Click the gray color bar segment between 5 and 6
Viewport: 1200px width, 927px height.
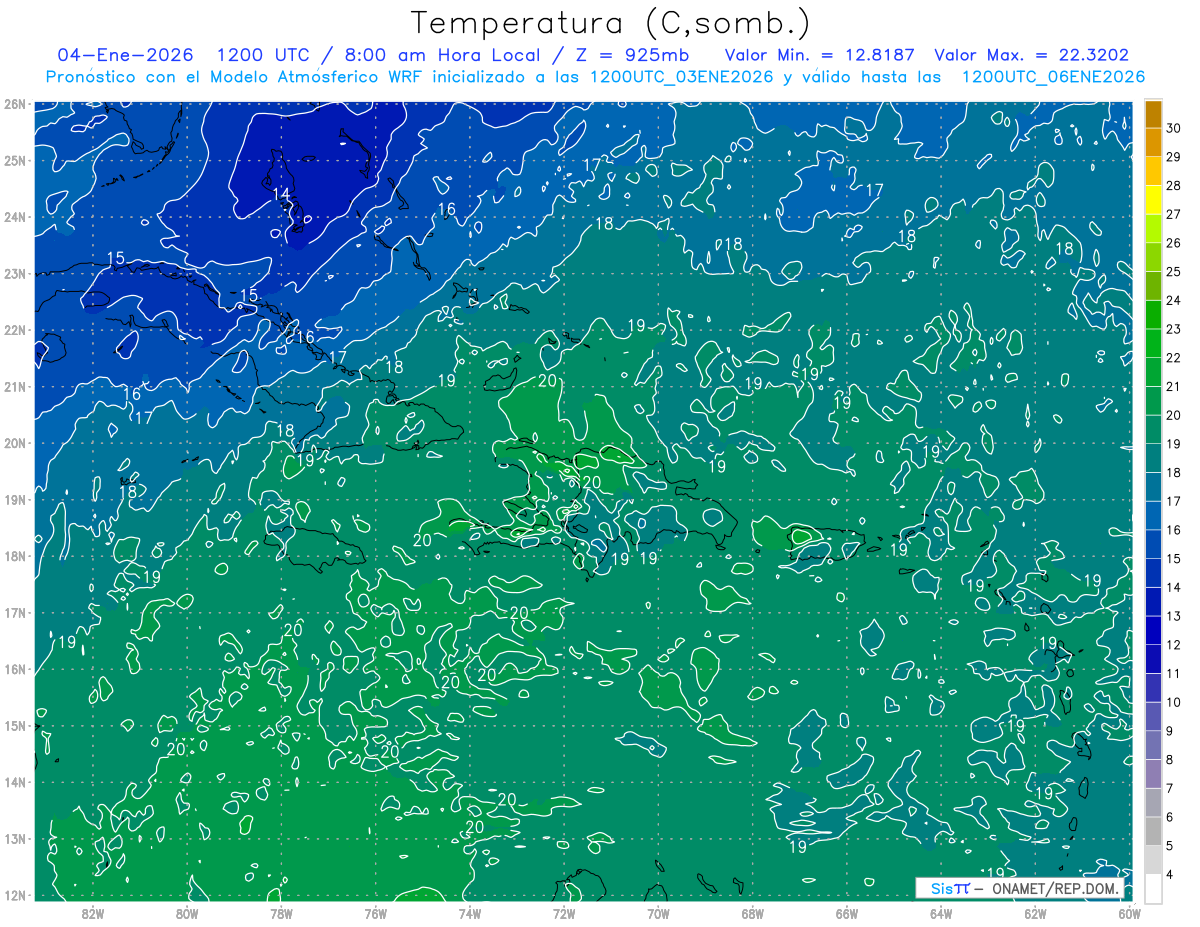1153,831
